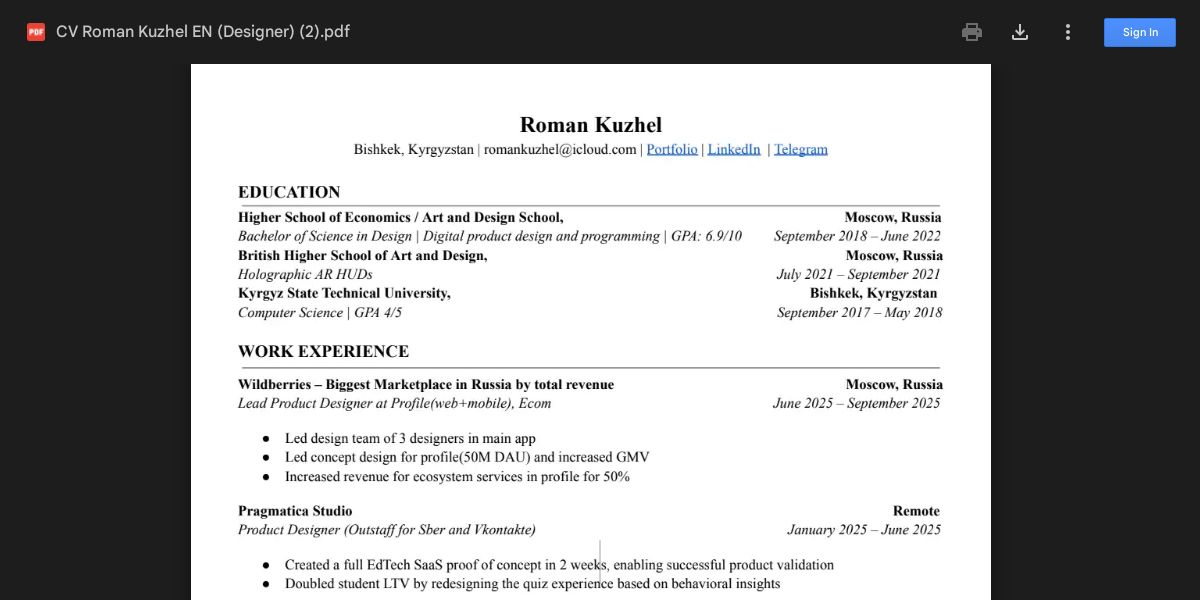Click the WORK EXPERIENCE section heading
Image resolution: width=1200 pixels, height=600 pixels.
(x=323, y=351)
